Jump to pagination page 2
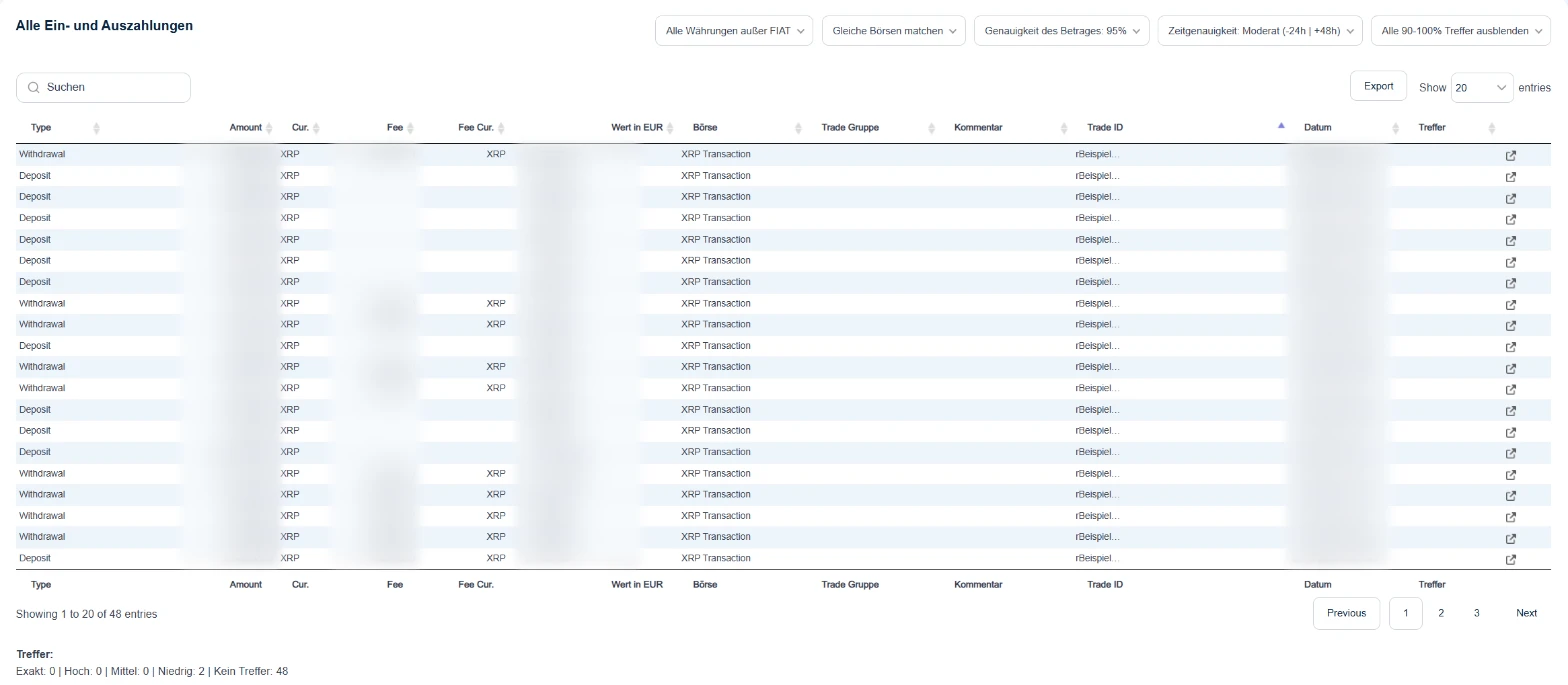 pyautogui.click(x=1441, y=613)
